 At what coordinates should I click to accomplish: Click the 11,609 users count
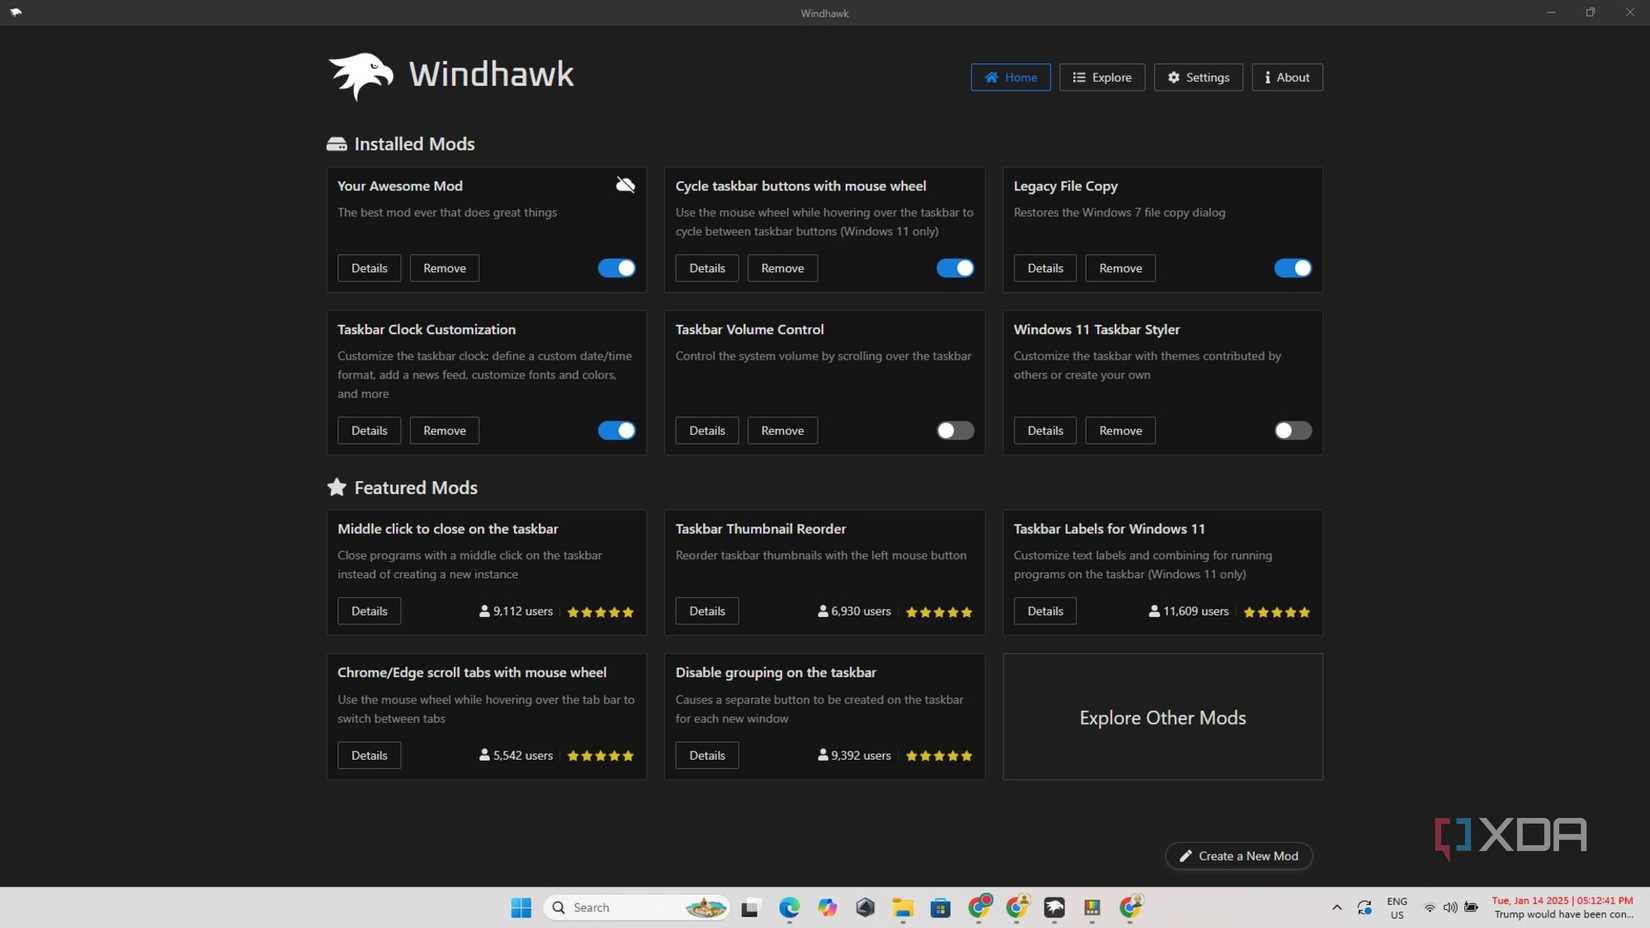coord(1188,611)
